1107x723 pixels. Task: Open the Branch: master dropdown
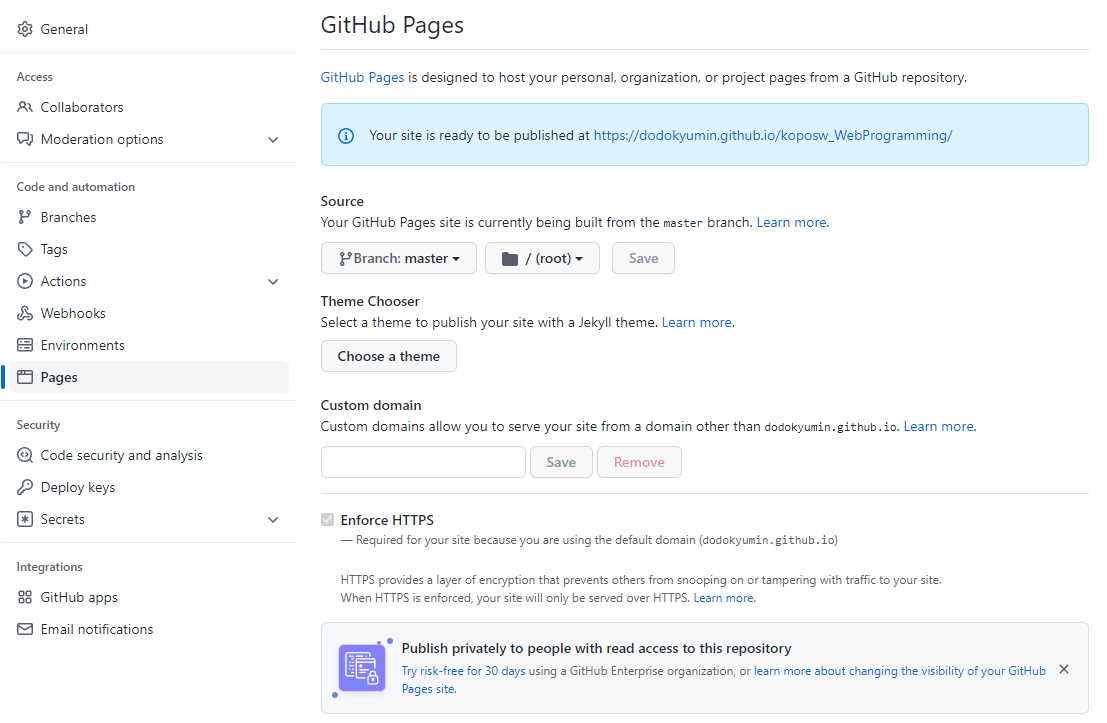399,258
